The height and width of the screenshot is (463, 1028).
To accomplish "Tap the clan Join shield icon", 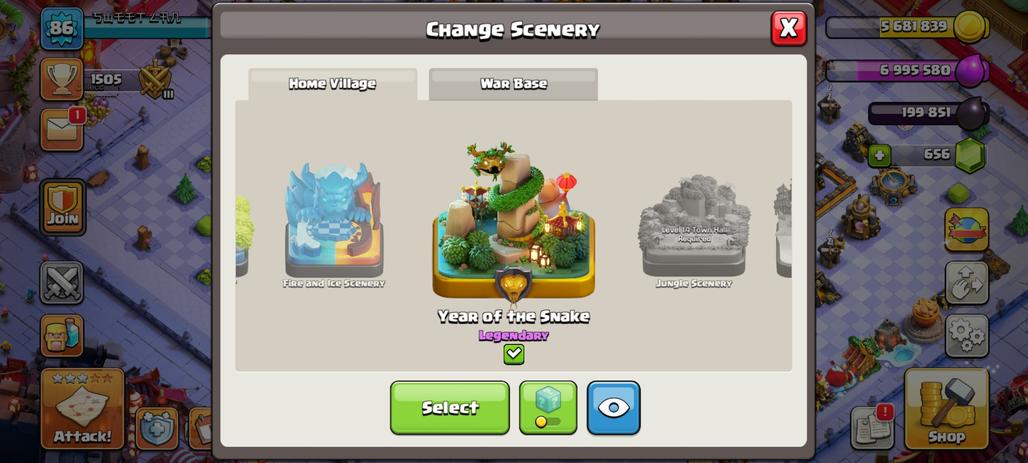I will [63, 207].
